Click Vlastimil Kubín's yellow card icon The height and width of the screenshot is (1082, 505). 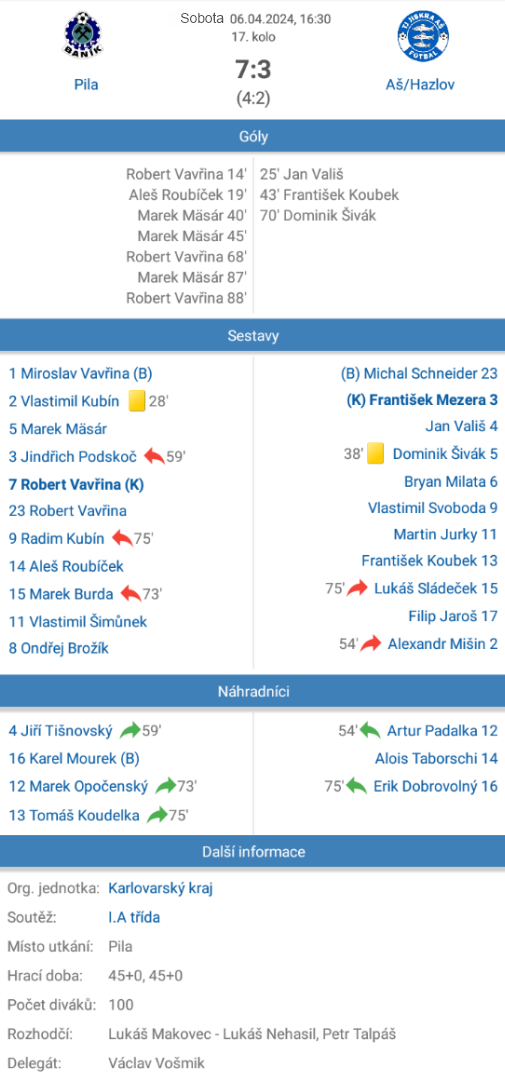[137, 401]
